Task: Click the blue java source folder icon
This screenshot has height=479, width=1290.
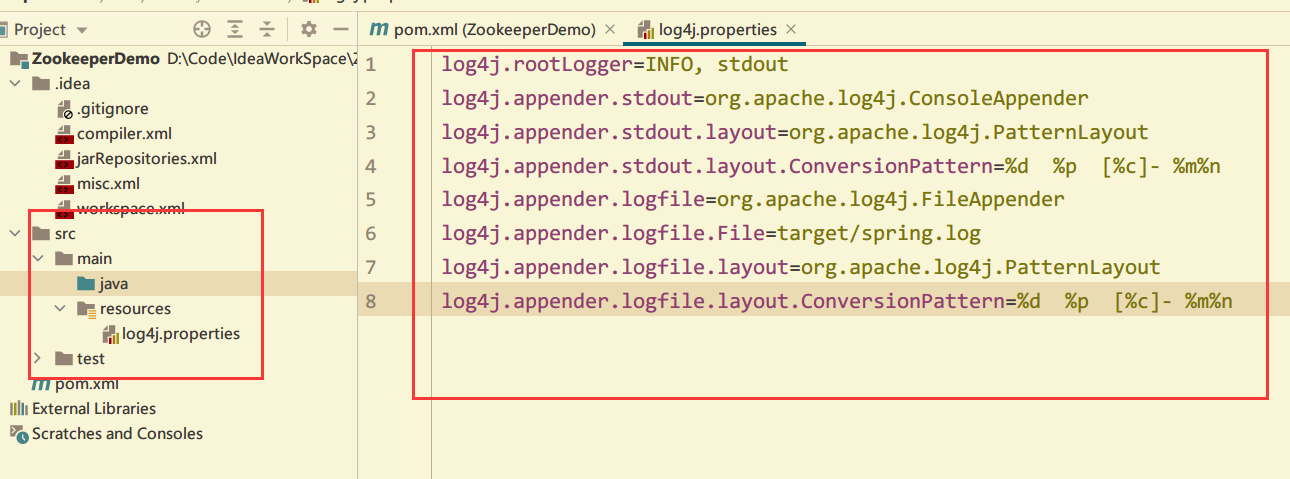Action: coord(86,284)
